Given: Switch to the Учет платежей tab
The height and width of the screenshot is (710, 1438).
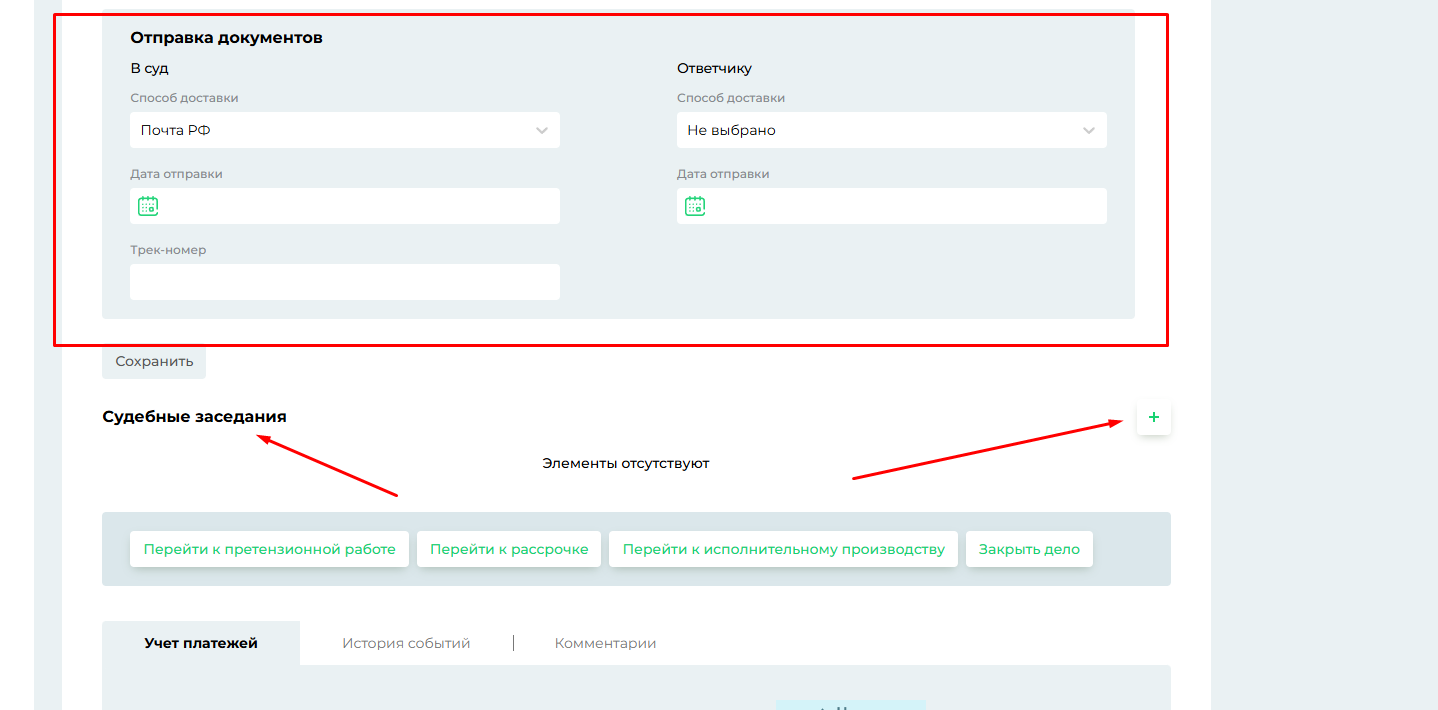Looking at the screenshot, I should pos(201,643).
